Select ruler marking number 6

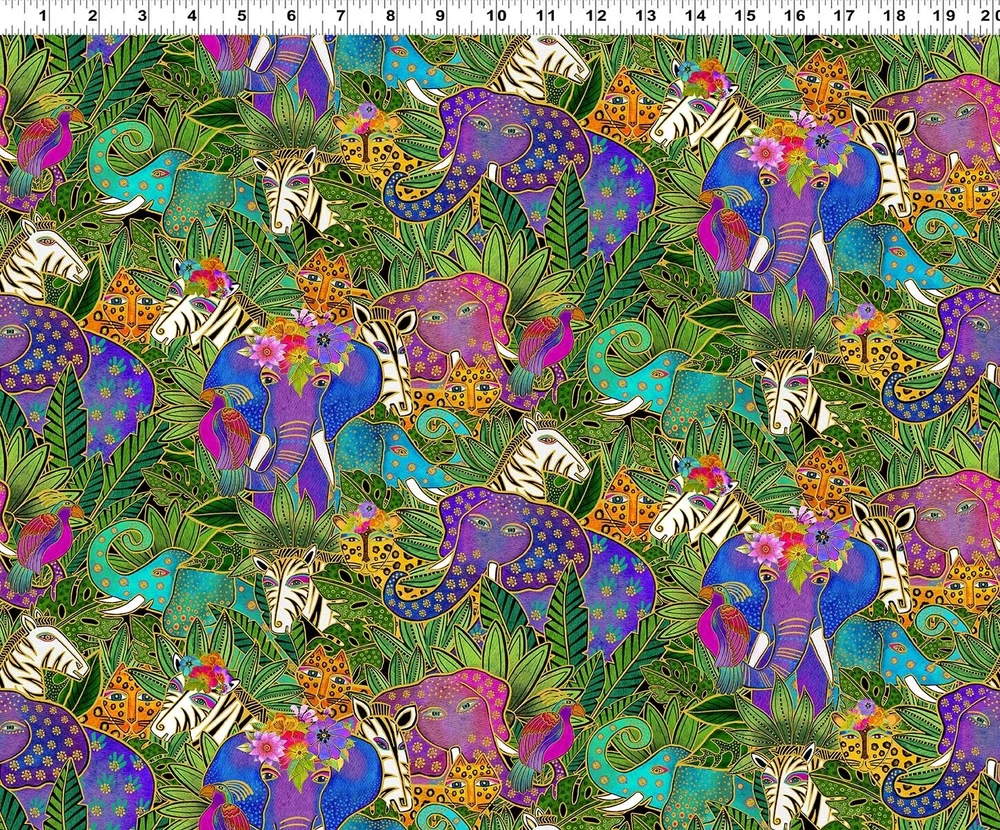coord(292,16)
